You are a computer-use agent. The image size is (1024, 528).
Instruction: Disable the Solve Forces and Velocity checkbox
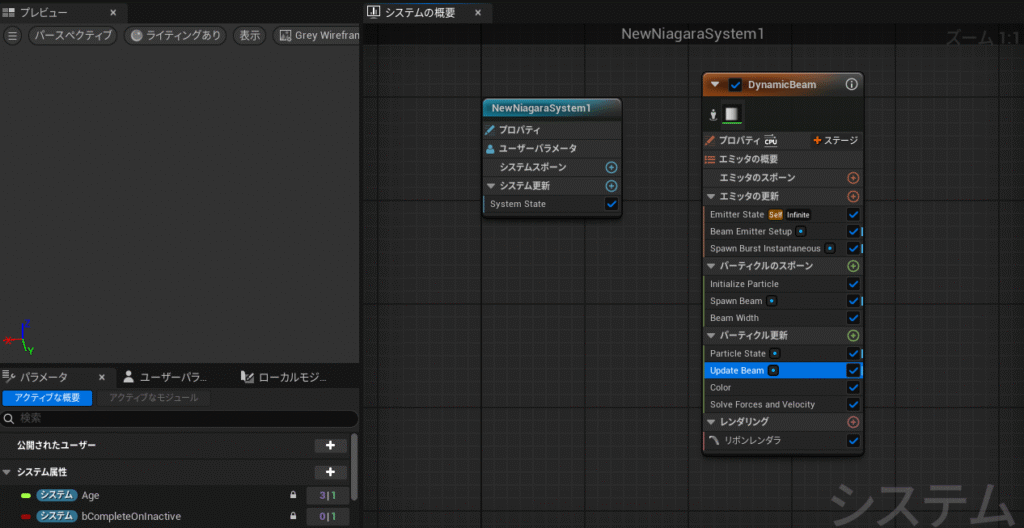[x=853, y=404]
